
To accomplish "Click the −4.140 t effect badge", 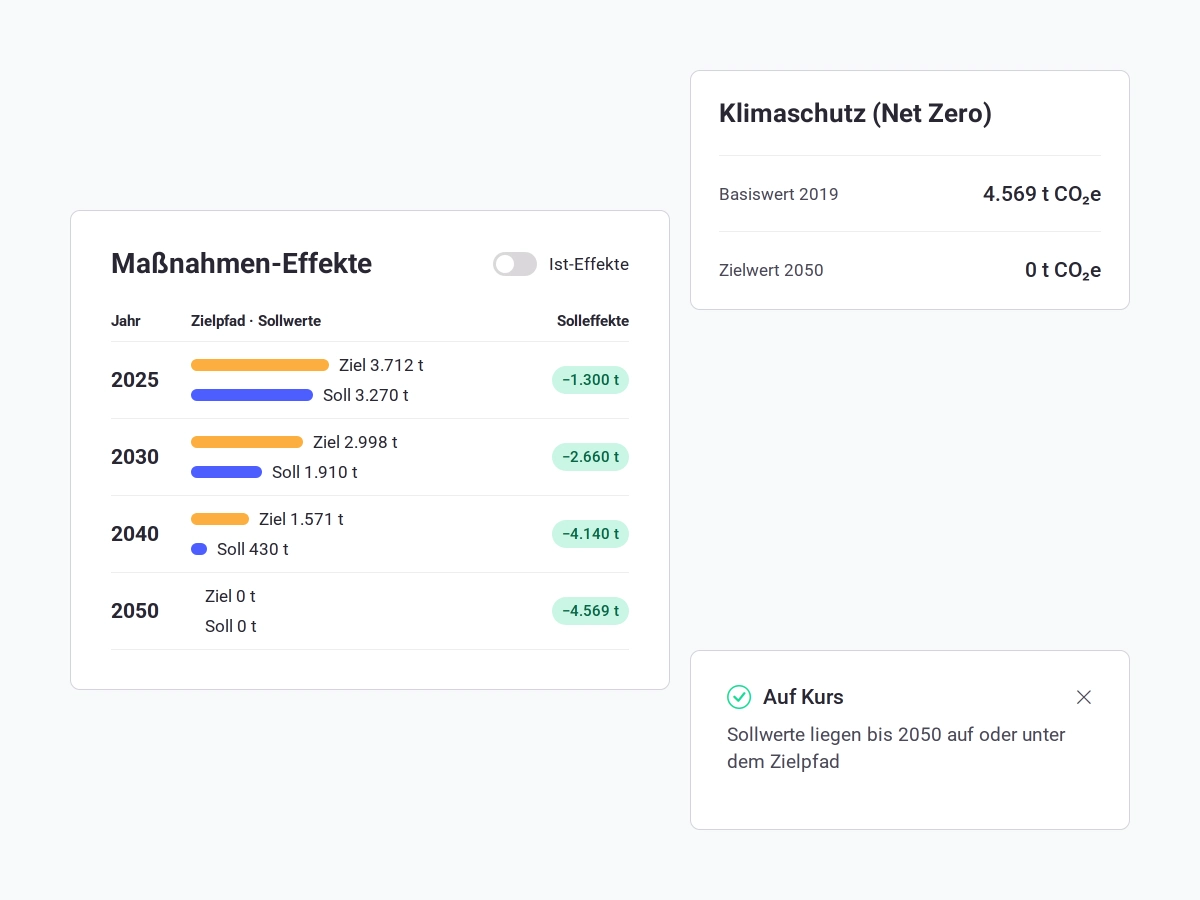I will [590, 534].
